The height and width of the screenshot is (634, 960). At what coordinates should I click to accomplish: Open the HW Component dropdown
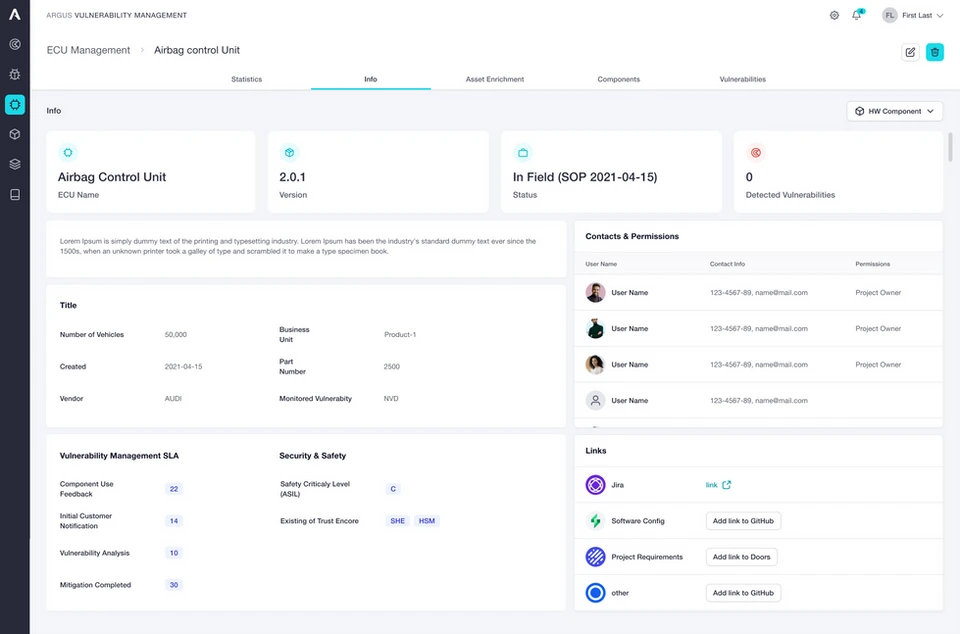coord(894,111)
